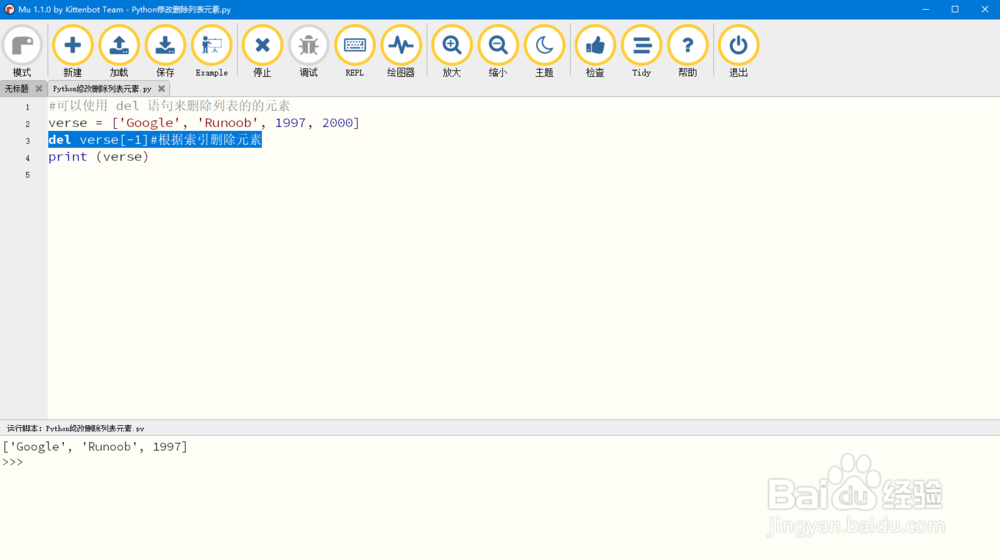The image size is (1000, 560).
Task: Open the Example browser
Action: click(212, 52)
